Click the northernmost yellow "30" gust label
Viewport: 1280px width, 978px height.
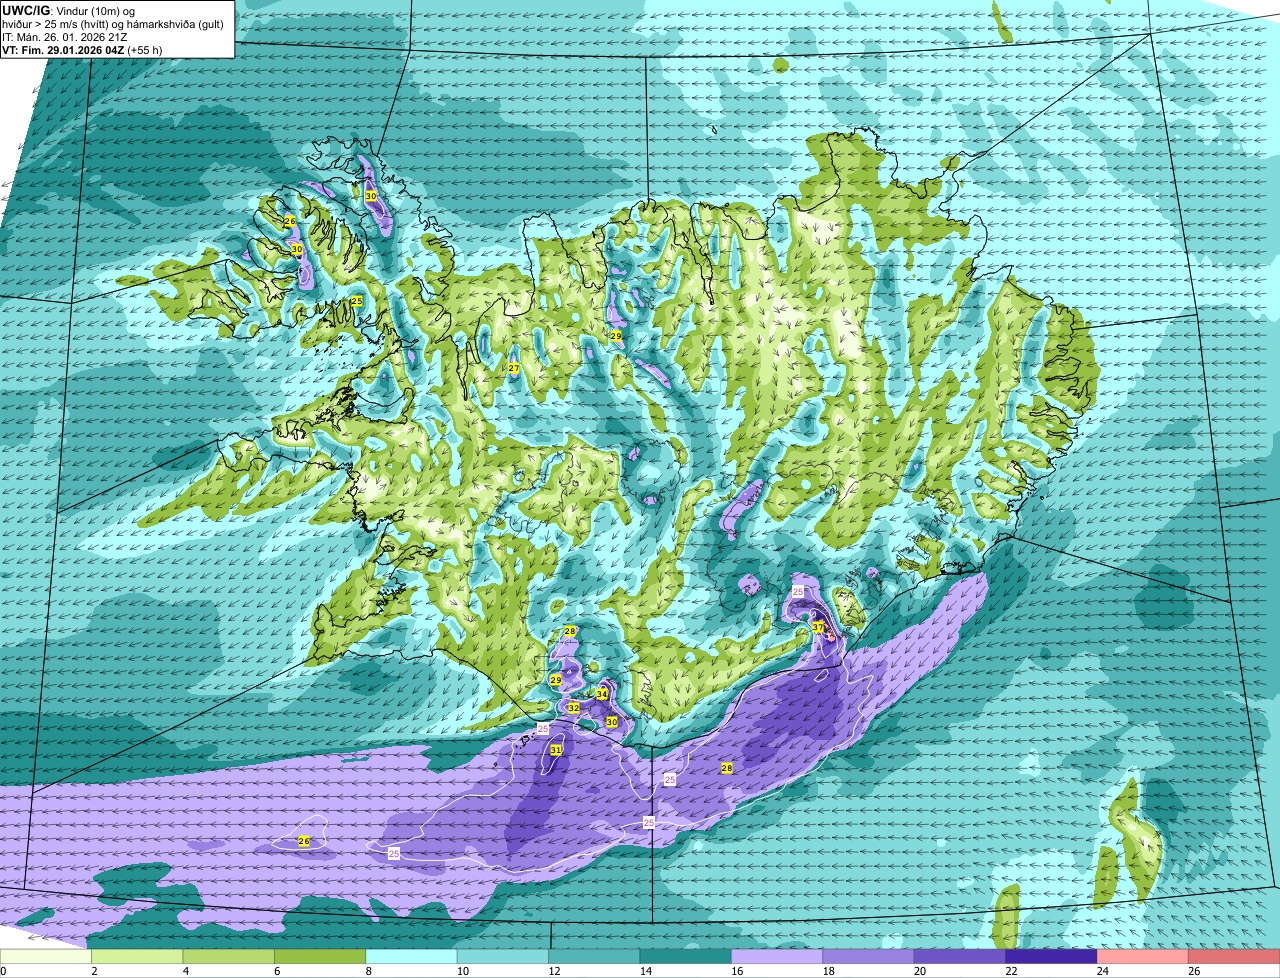[x=371, y=196]
